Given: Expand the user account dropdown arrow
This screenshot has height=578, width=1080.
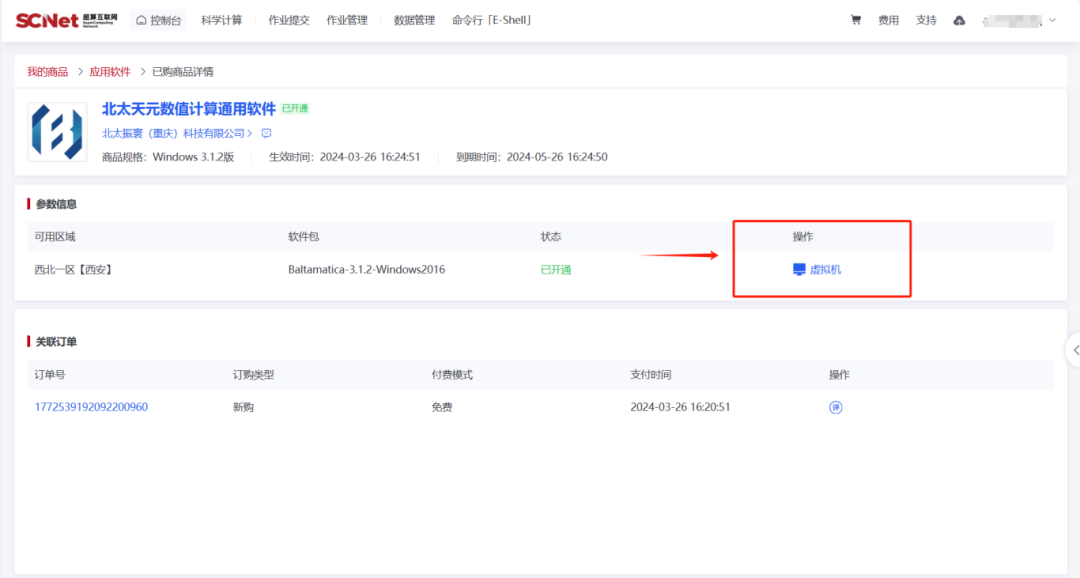Looking at the screenshot, I should tap(1052, 20).
